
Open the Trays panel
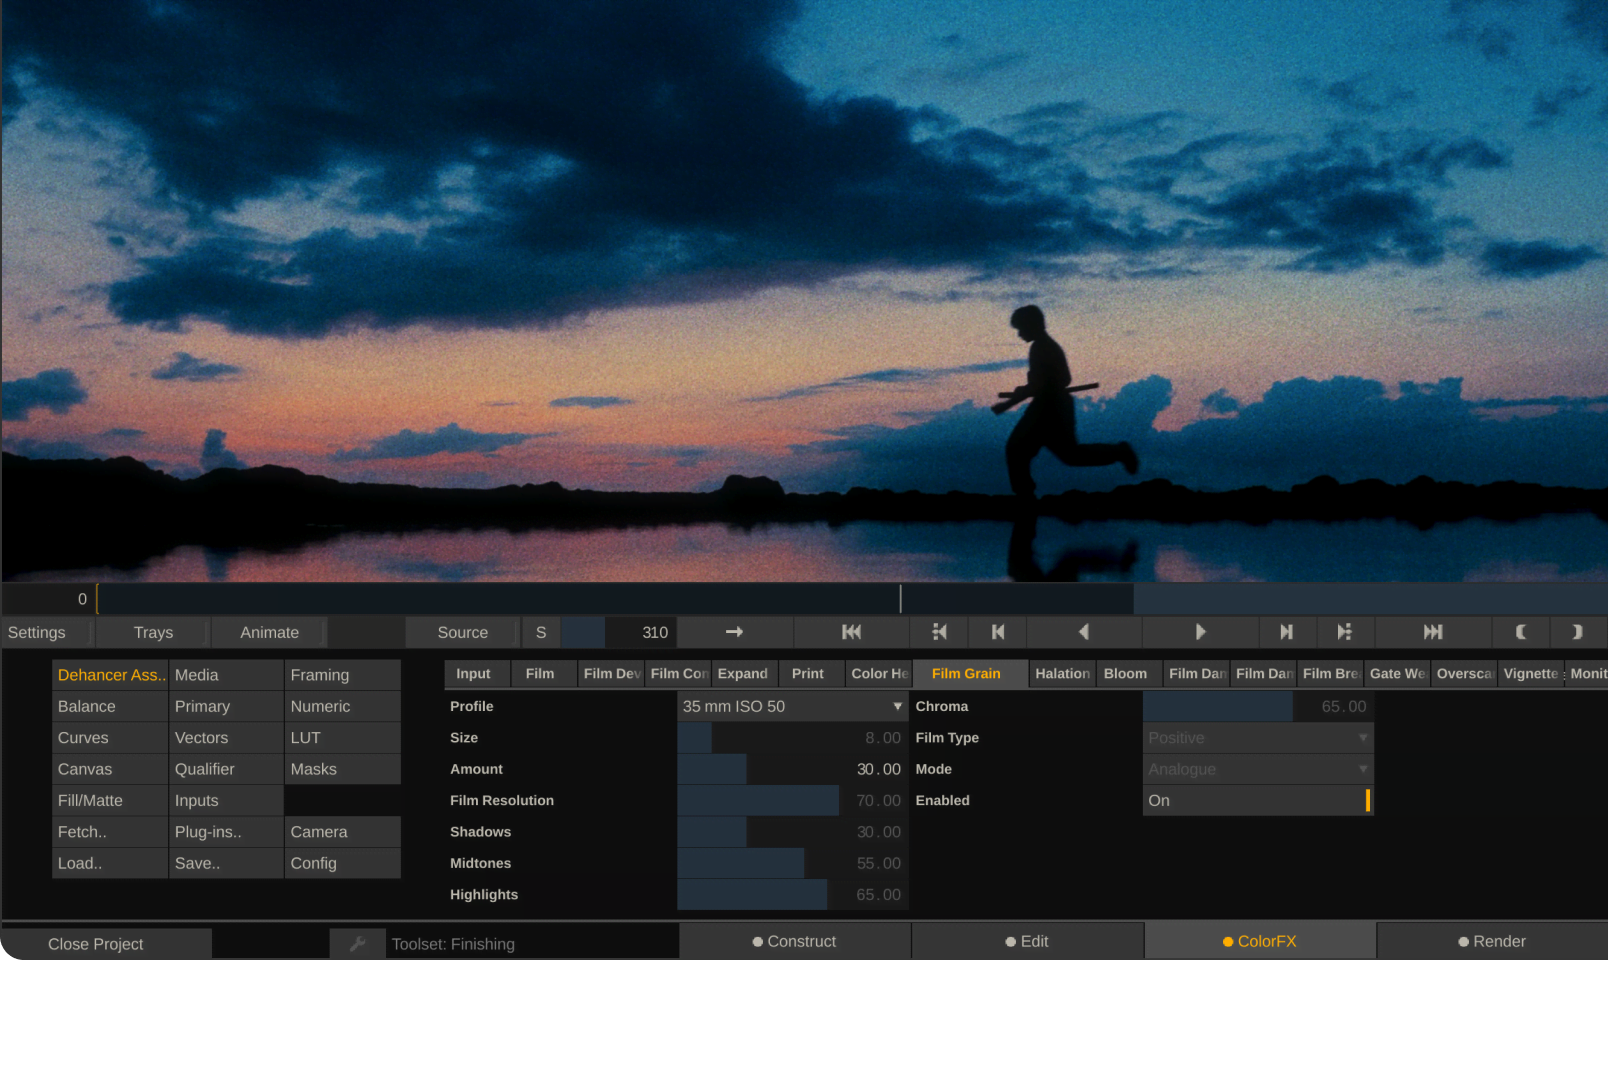(153, 632)
